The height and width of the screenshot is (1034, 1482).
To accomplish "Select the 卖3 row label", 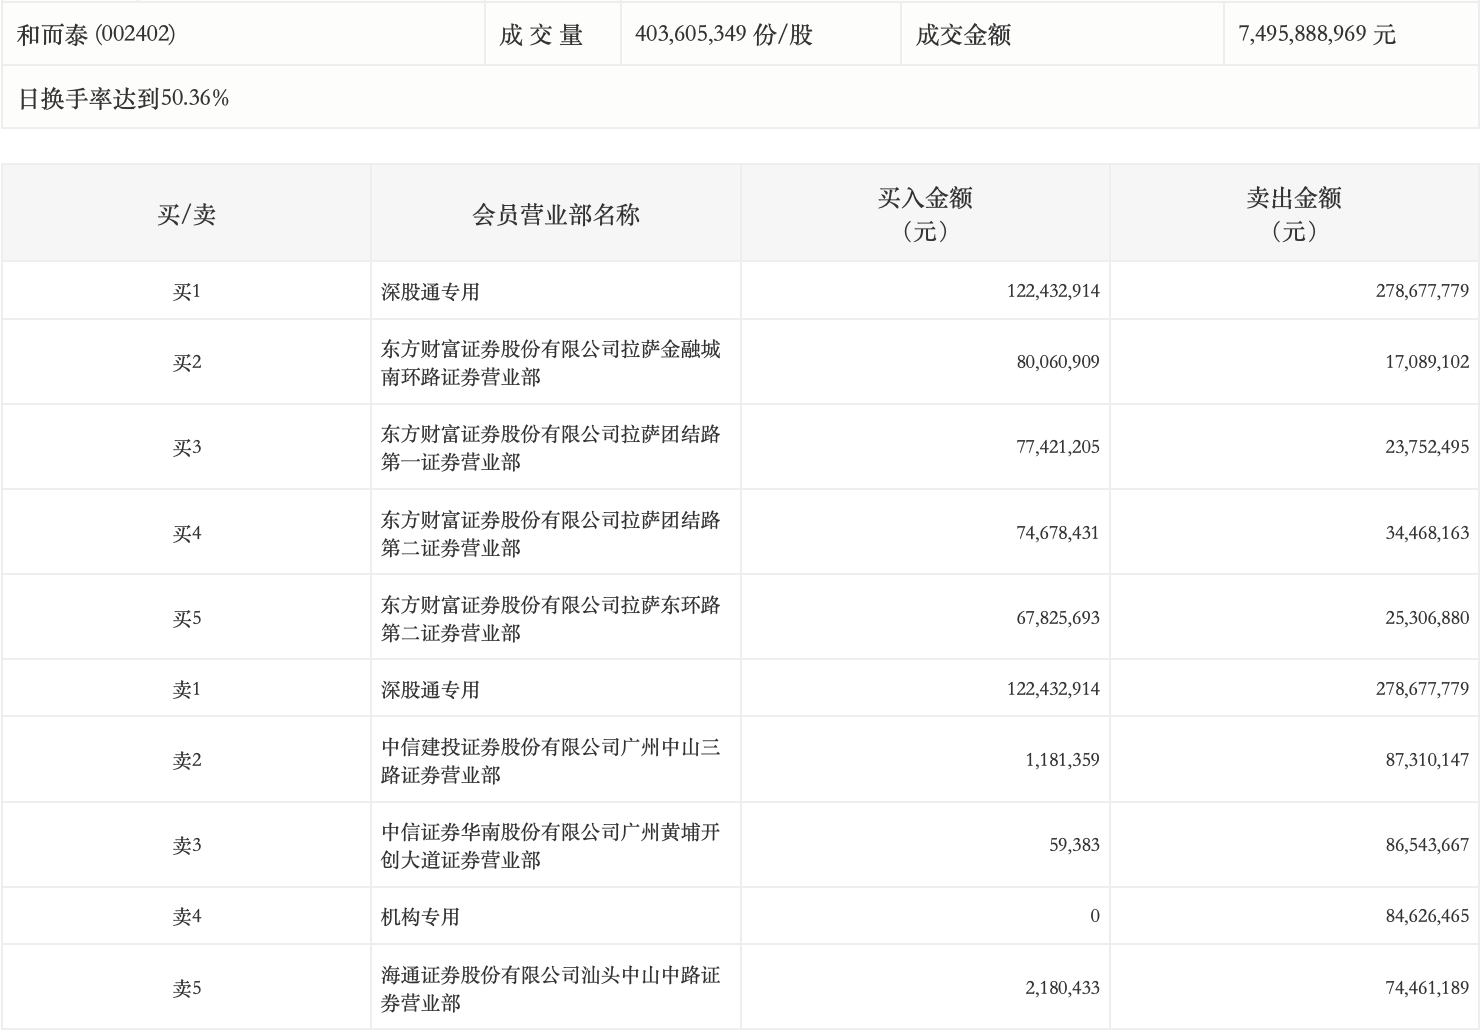I will pyautogui.click(x=187, y=846).
